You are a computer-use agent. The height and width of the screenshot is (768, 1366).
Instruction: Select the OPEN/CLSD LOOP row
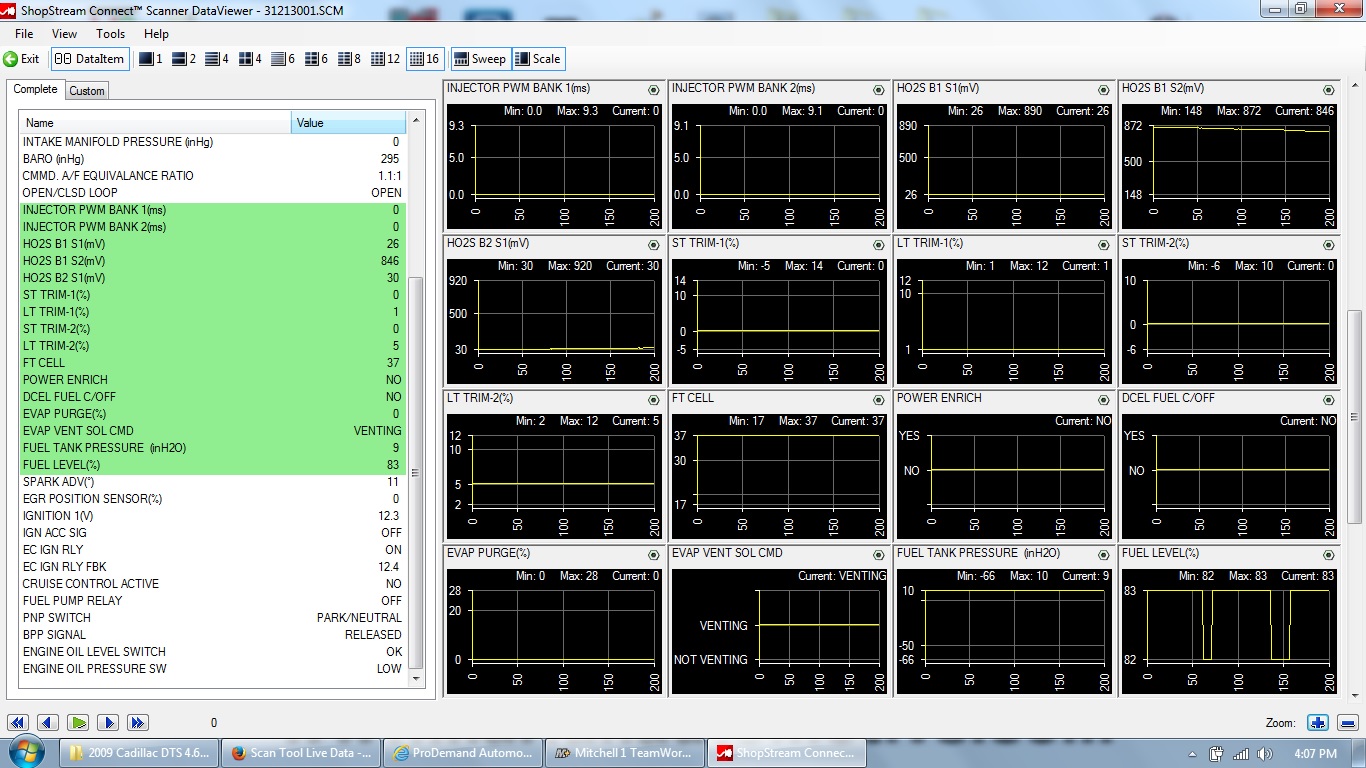(x=213, y=193)
